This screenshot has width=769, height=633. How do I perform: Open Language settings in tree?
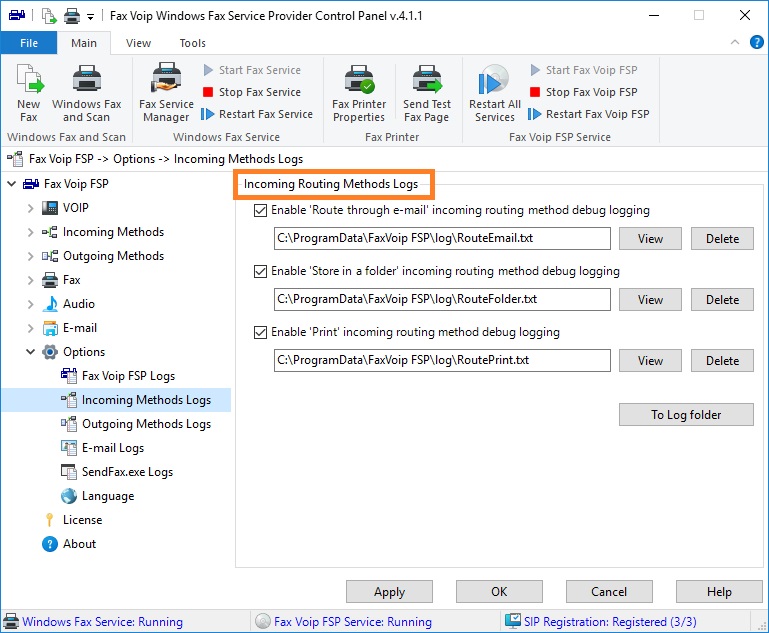[x=98, y=496]
